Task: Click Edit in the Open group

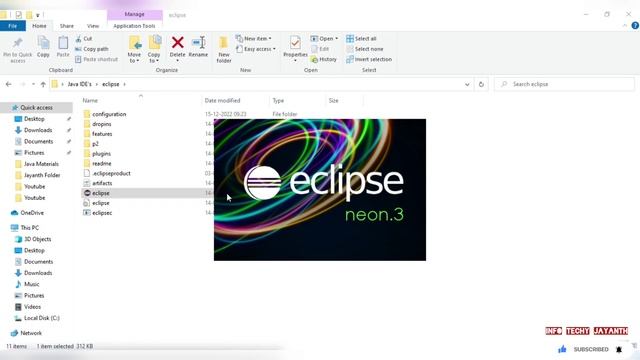Action: point(320,49)
